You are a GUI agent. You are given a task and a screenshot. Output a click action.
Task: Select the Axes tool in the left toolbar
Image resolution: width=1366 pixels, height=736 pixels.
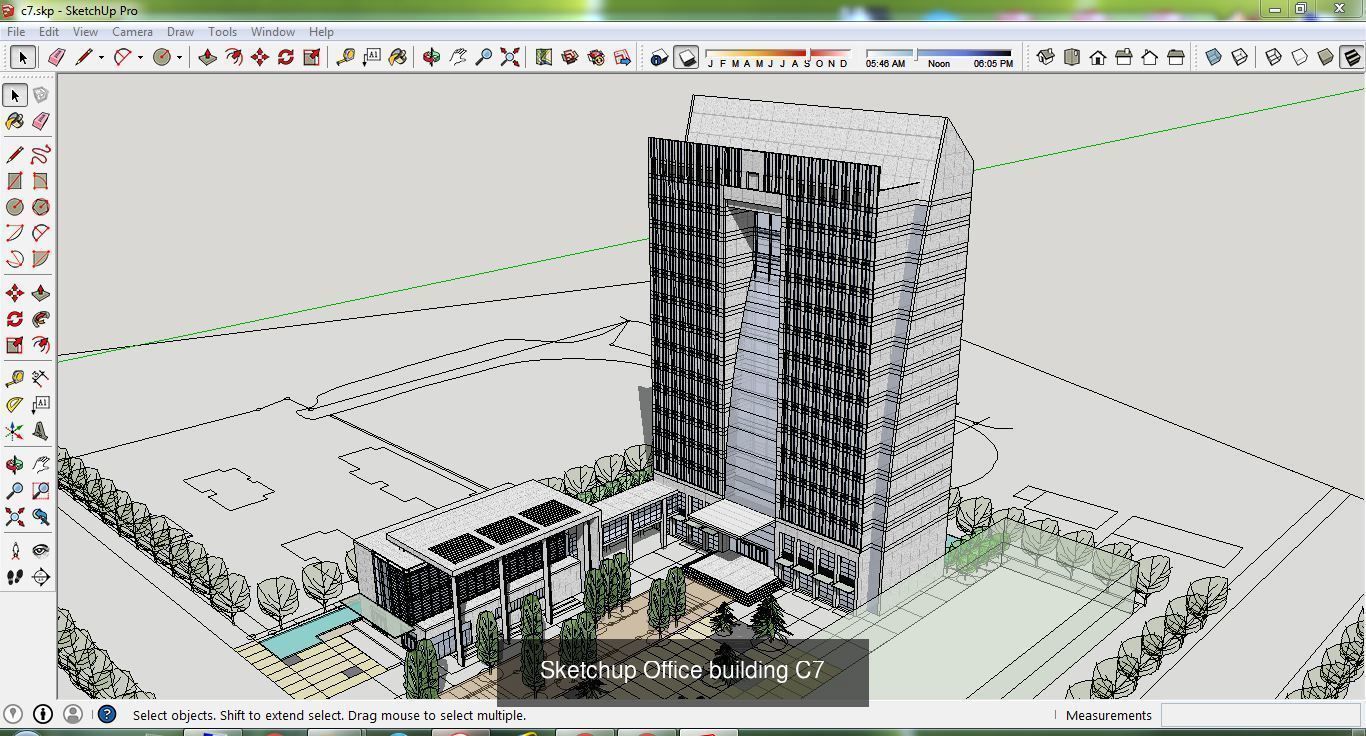coord(15,431)
